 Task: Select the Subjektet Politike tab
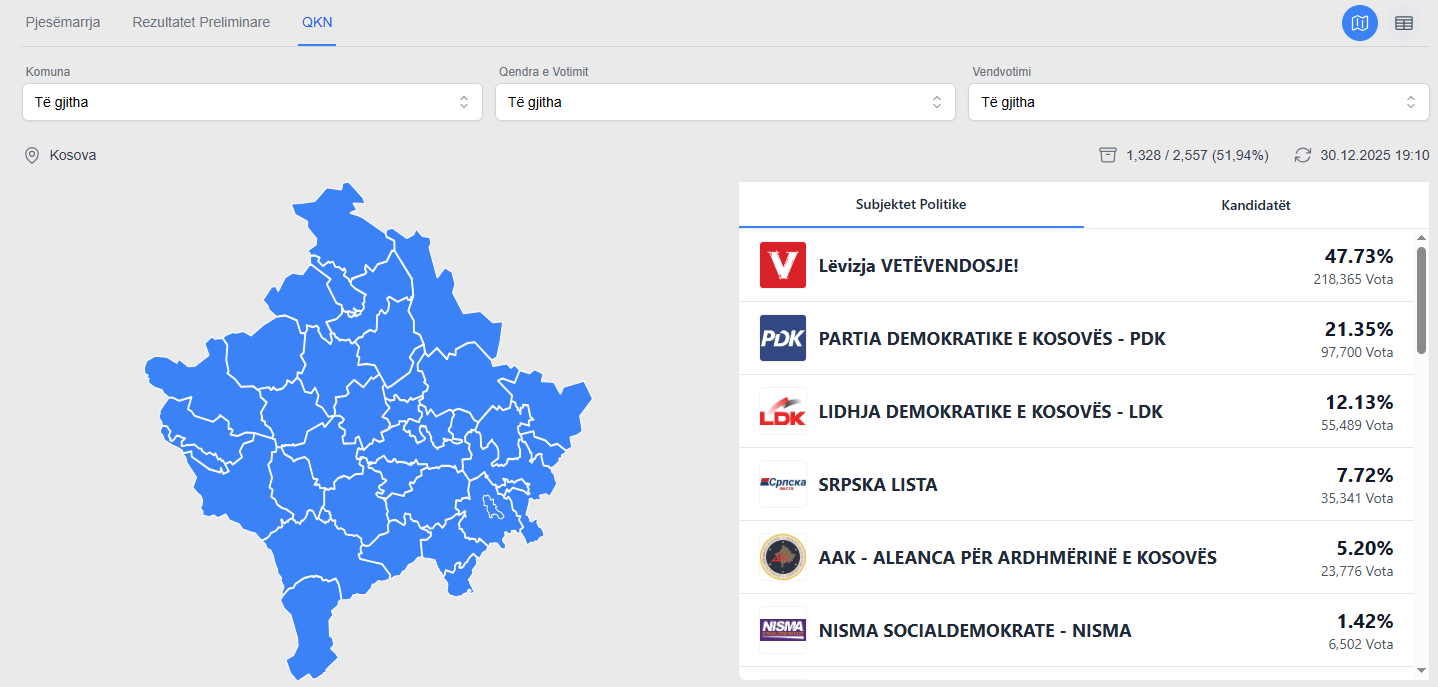pyautogui.click(x=911, y=205)
